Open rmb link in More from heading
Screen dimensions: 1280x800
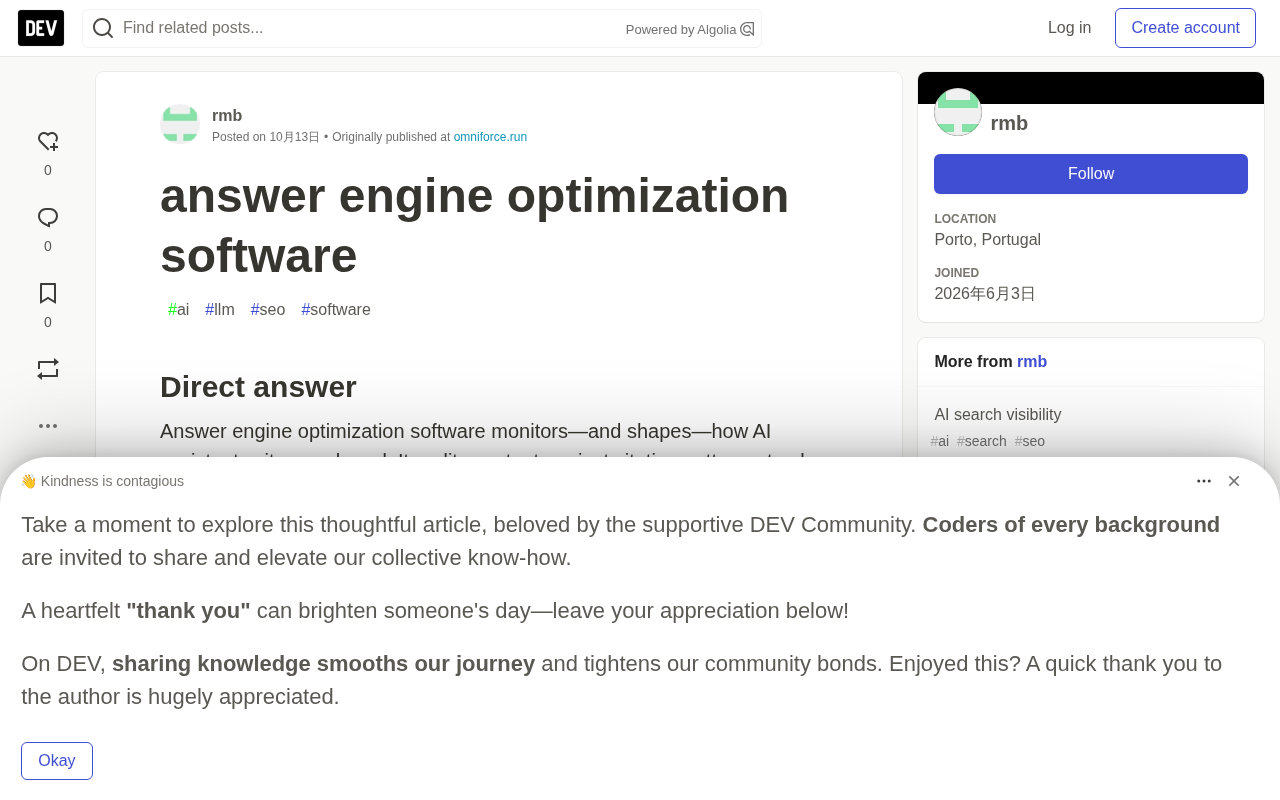tap(1032, 362)
